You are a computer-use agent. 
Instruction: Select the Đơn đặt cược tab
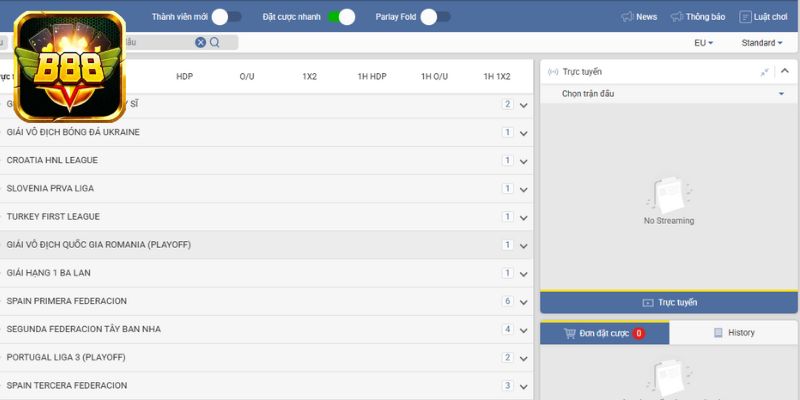click(604, 333)
